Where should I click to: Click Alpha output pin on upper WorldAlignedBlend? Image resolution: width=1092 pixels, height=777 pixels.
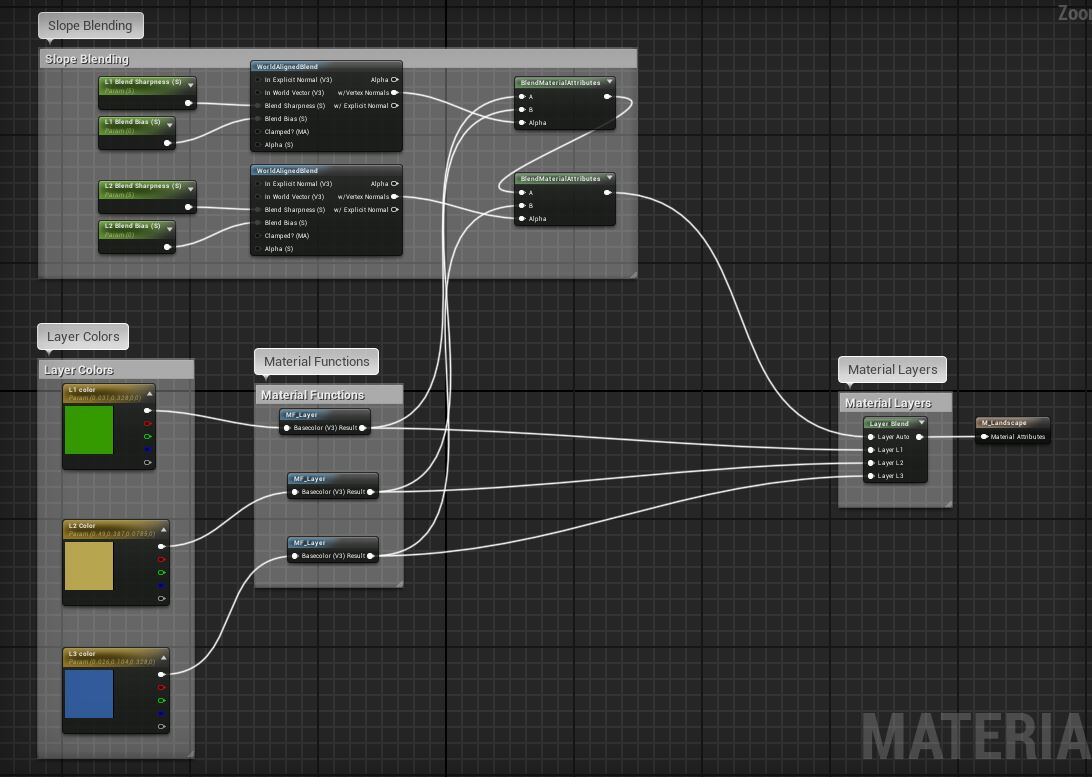click(x=395, y=79)
